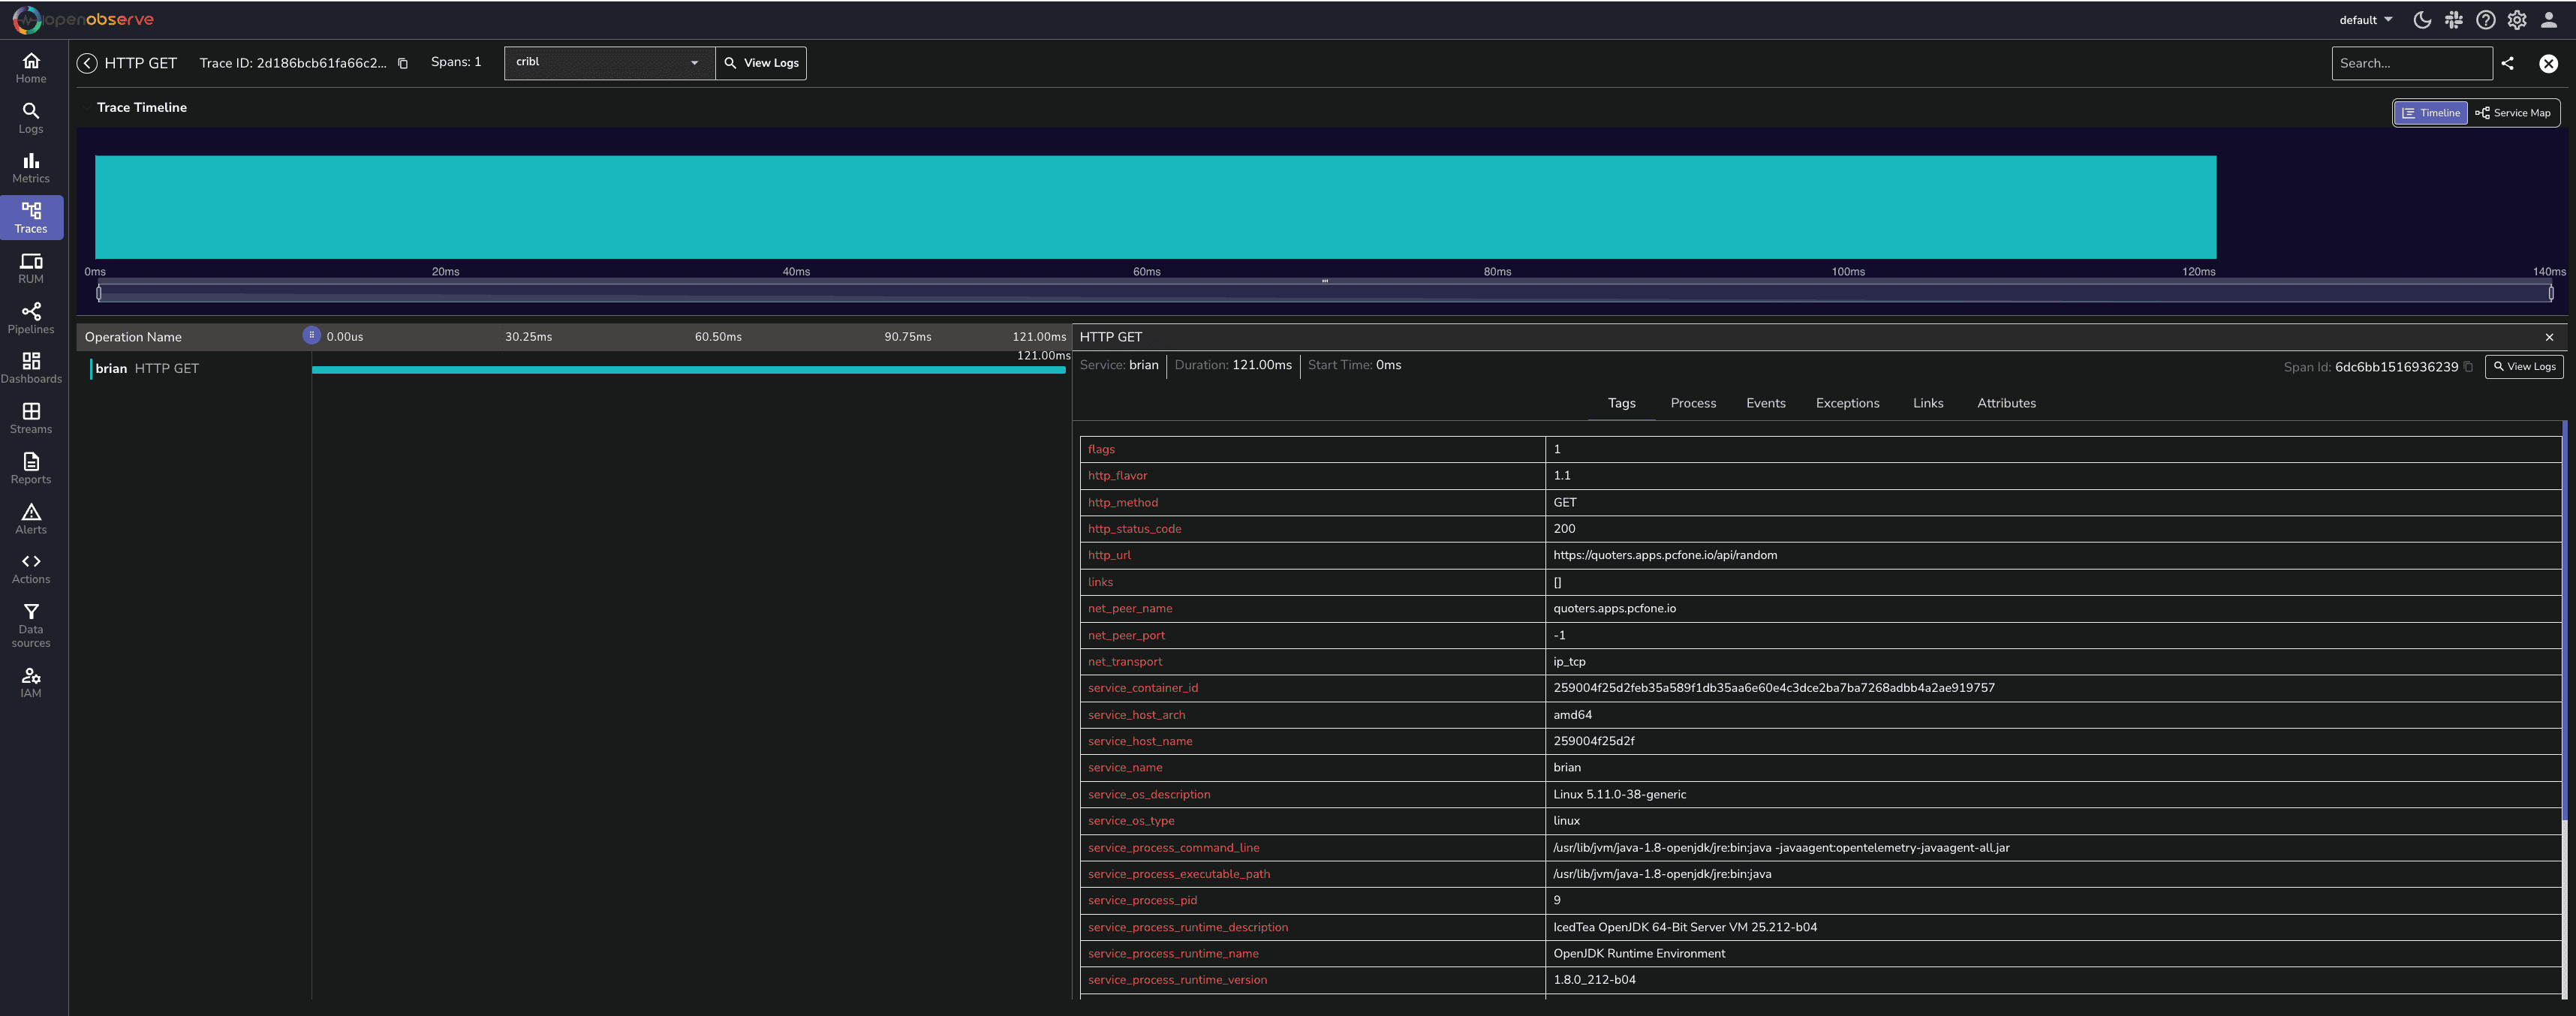Viewport: 2576px width, 1016px height.
Task: Open the Slack community icon
Action: click(2454, 20)
